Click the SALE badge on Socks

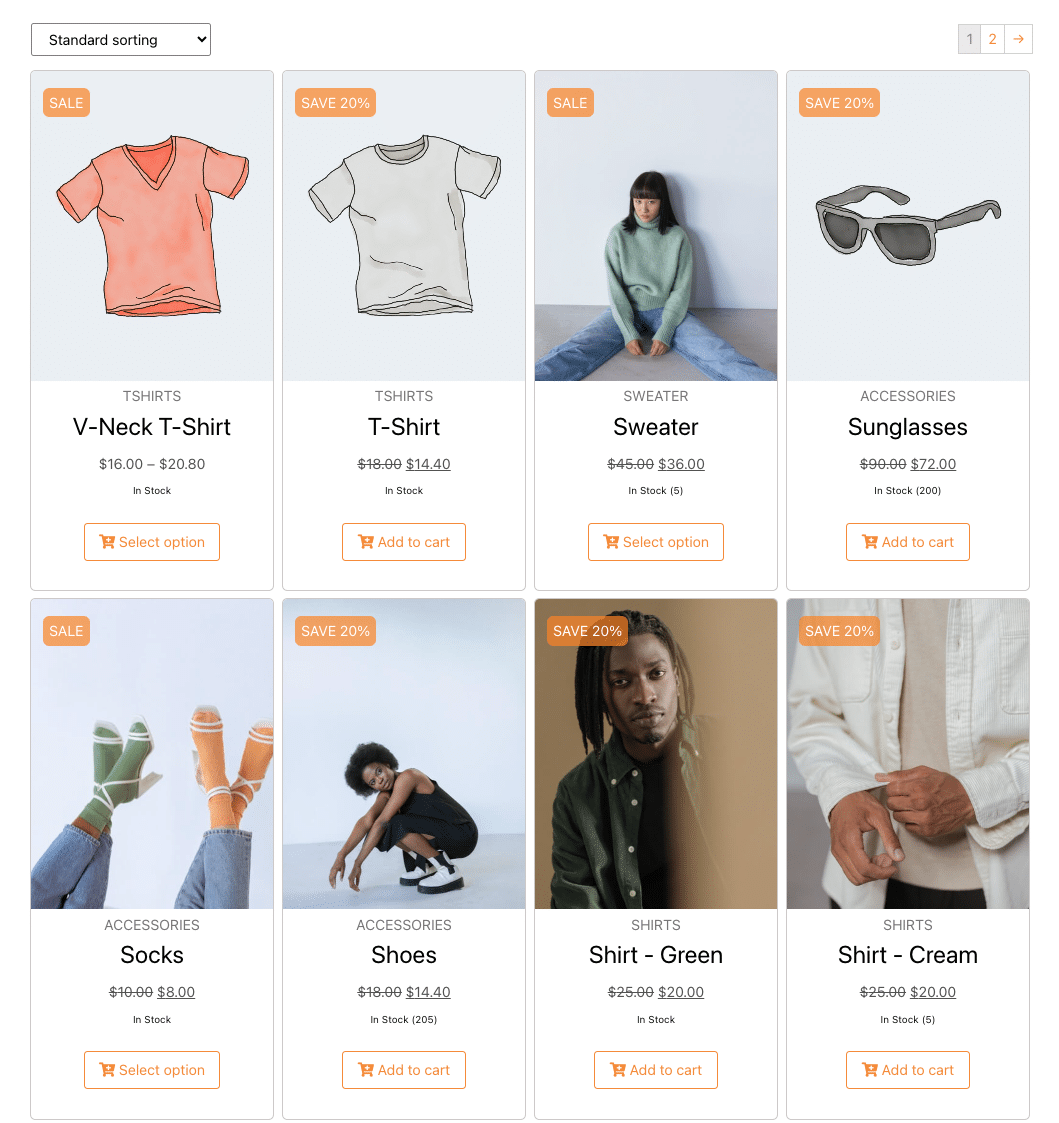click(67, 631)
